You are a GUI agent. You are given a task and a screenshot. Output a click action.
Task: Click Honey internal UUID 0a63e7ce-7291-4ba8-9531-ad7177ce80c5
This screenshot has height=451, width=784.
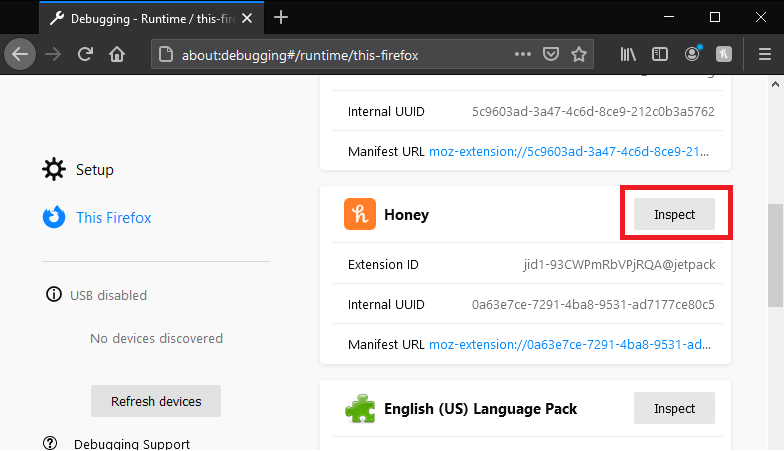pyautogui.click(x=594, y=304)
